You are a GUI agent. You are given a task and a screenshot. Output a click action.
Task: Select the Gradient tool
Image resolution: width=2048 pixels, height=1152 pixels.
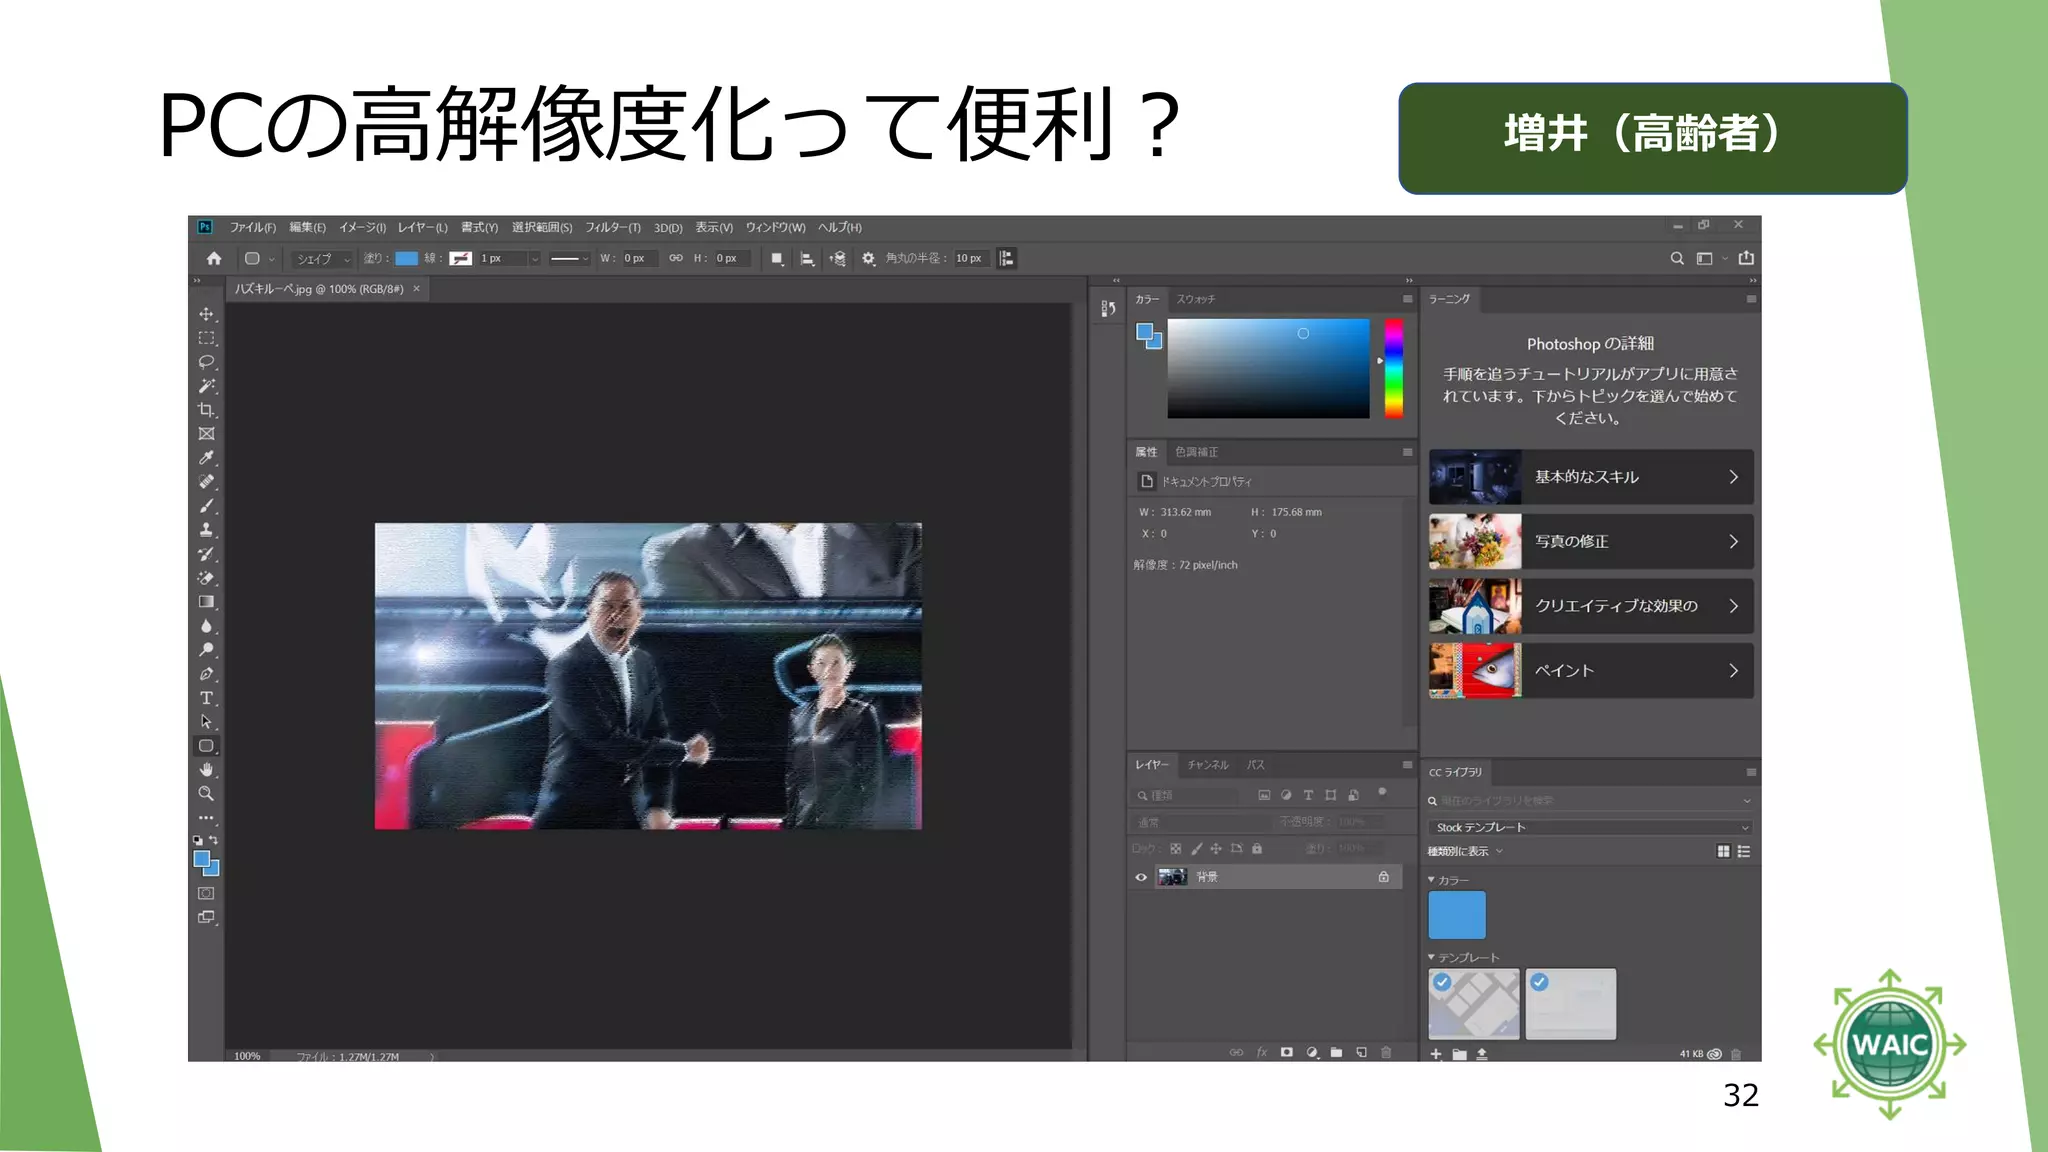pos(206,602)
